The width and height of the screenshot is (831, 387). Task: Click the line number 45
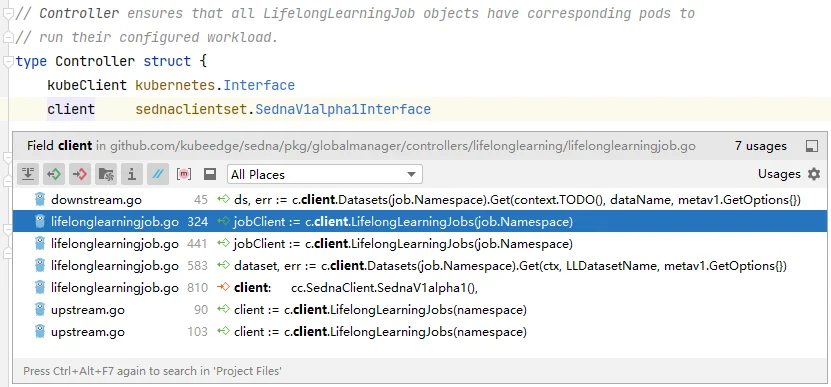201,200
